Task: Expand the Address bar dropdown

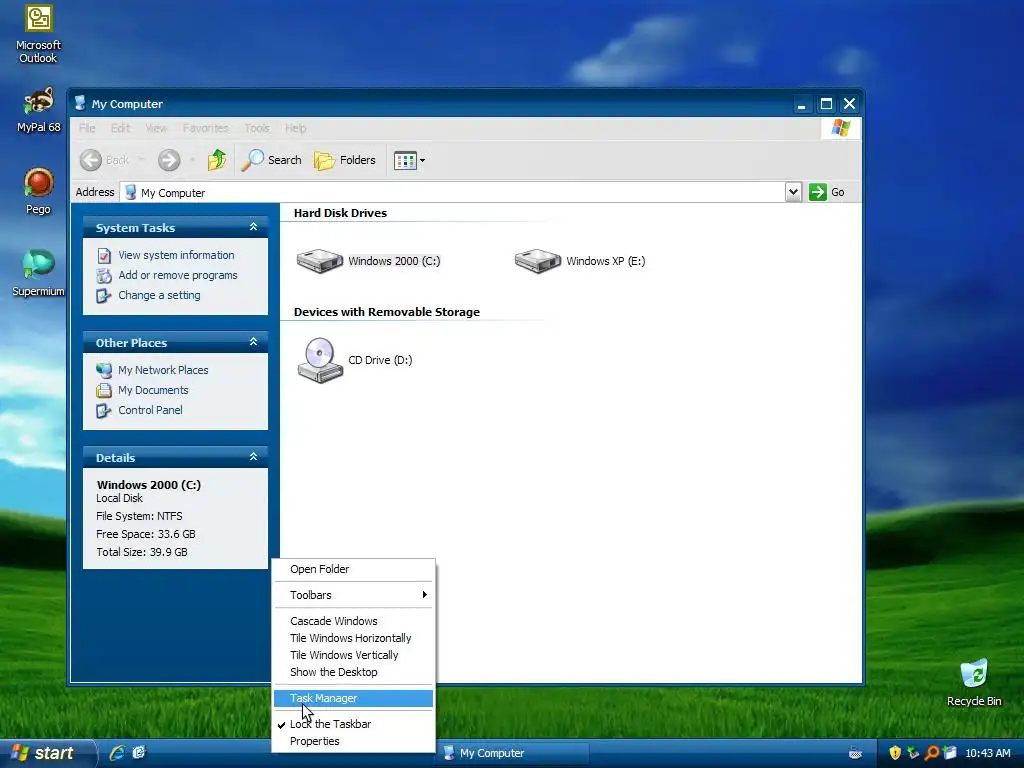Action: click(793, 192)
